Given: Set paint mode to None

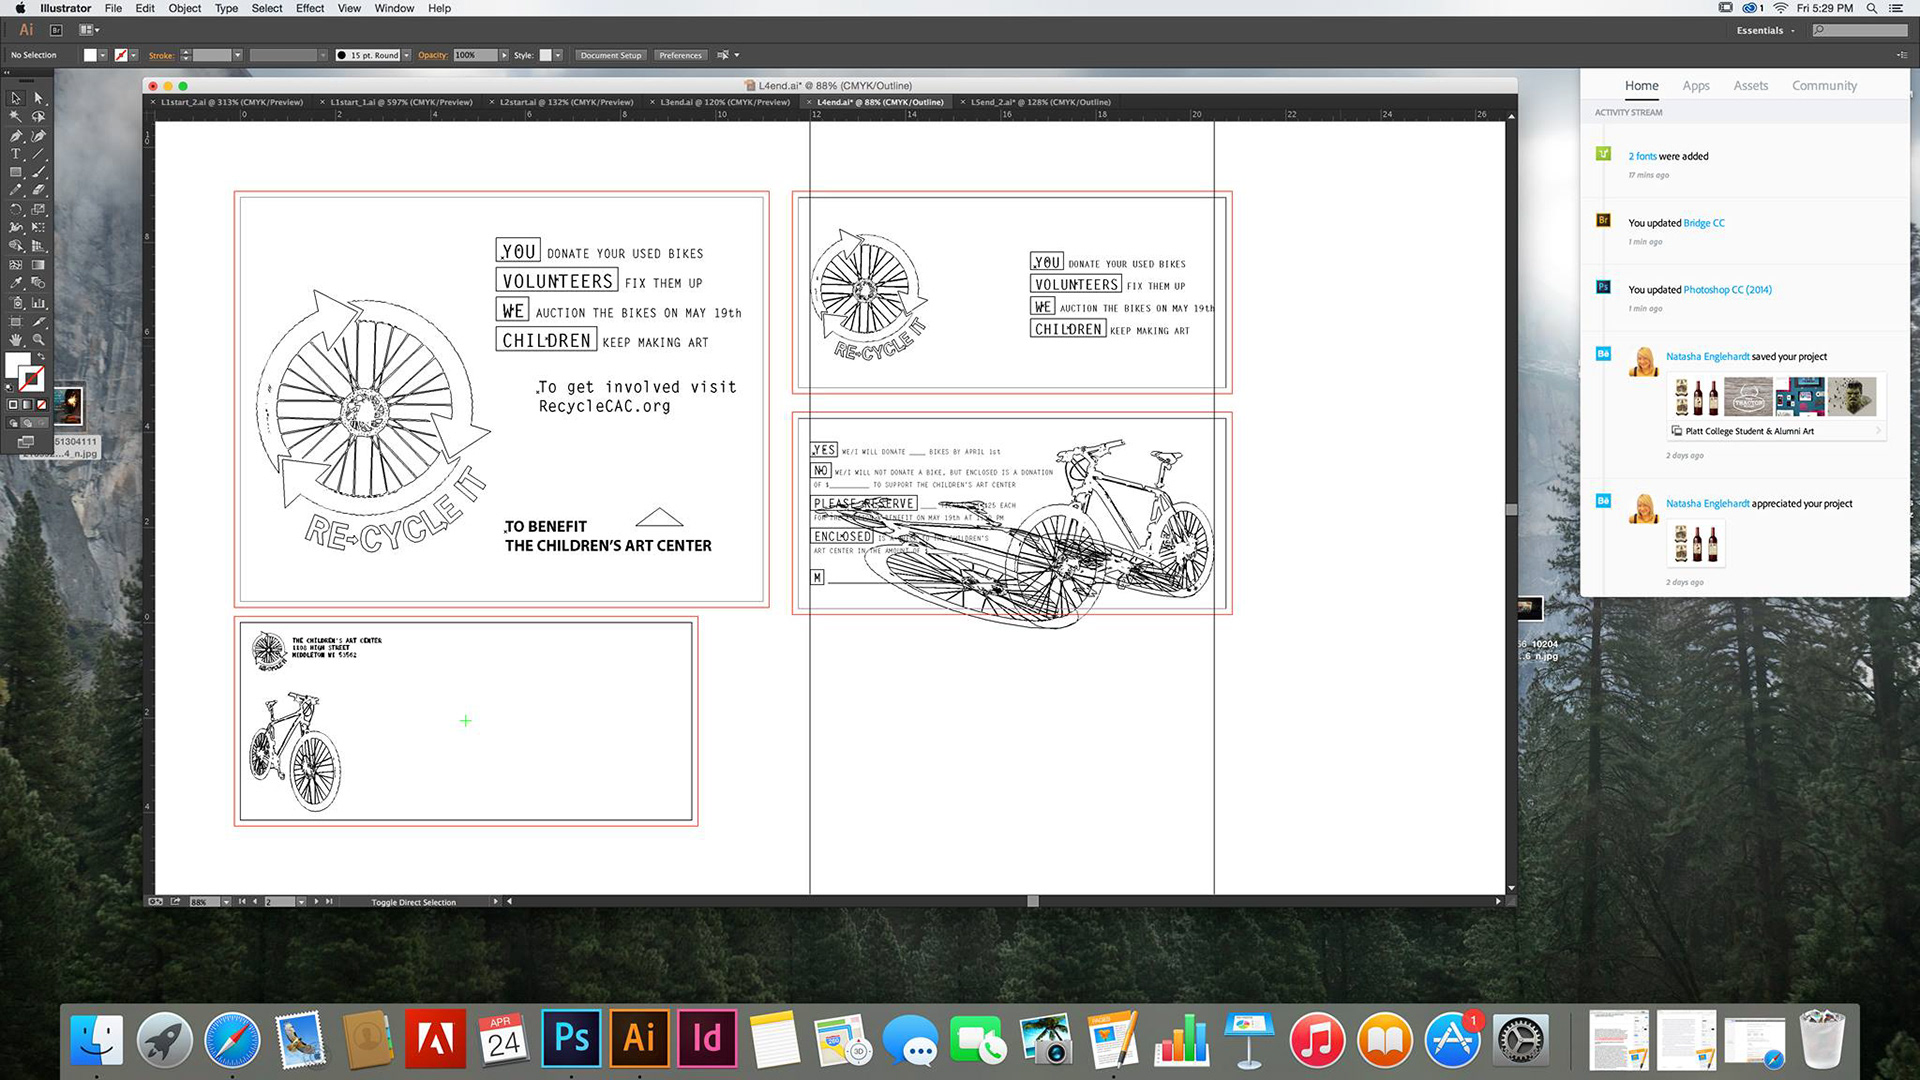Looking at the screenshot, I should (41, 405).
